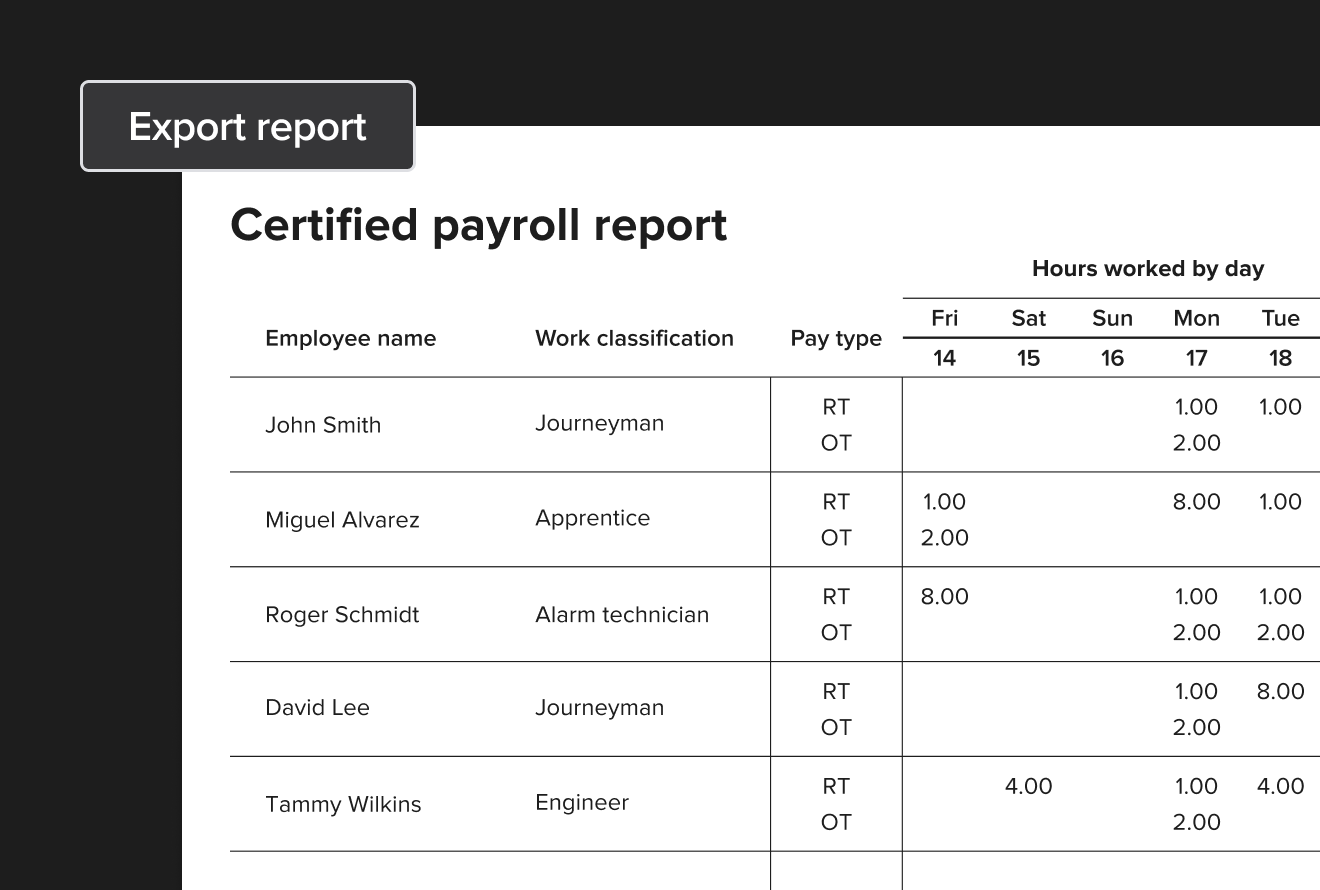Select the Fri day column header
1320x890 pixels.
[944, 318]
